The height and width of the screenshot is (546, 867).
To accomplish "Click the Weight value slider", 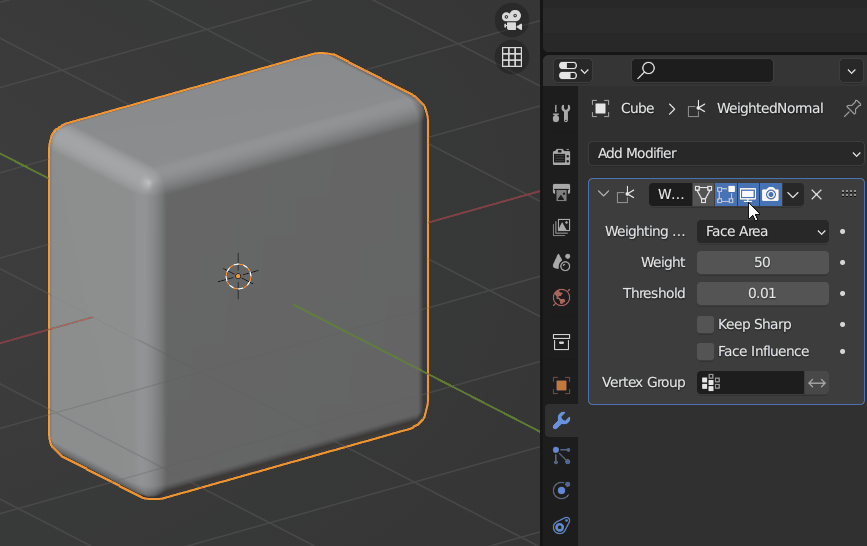I will point(762,262).
